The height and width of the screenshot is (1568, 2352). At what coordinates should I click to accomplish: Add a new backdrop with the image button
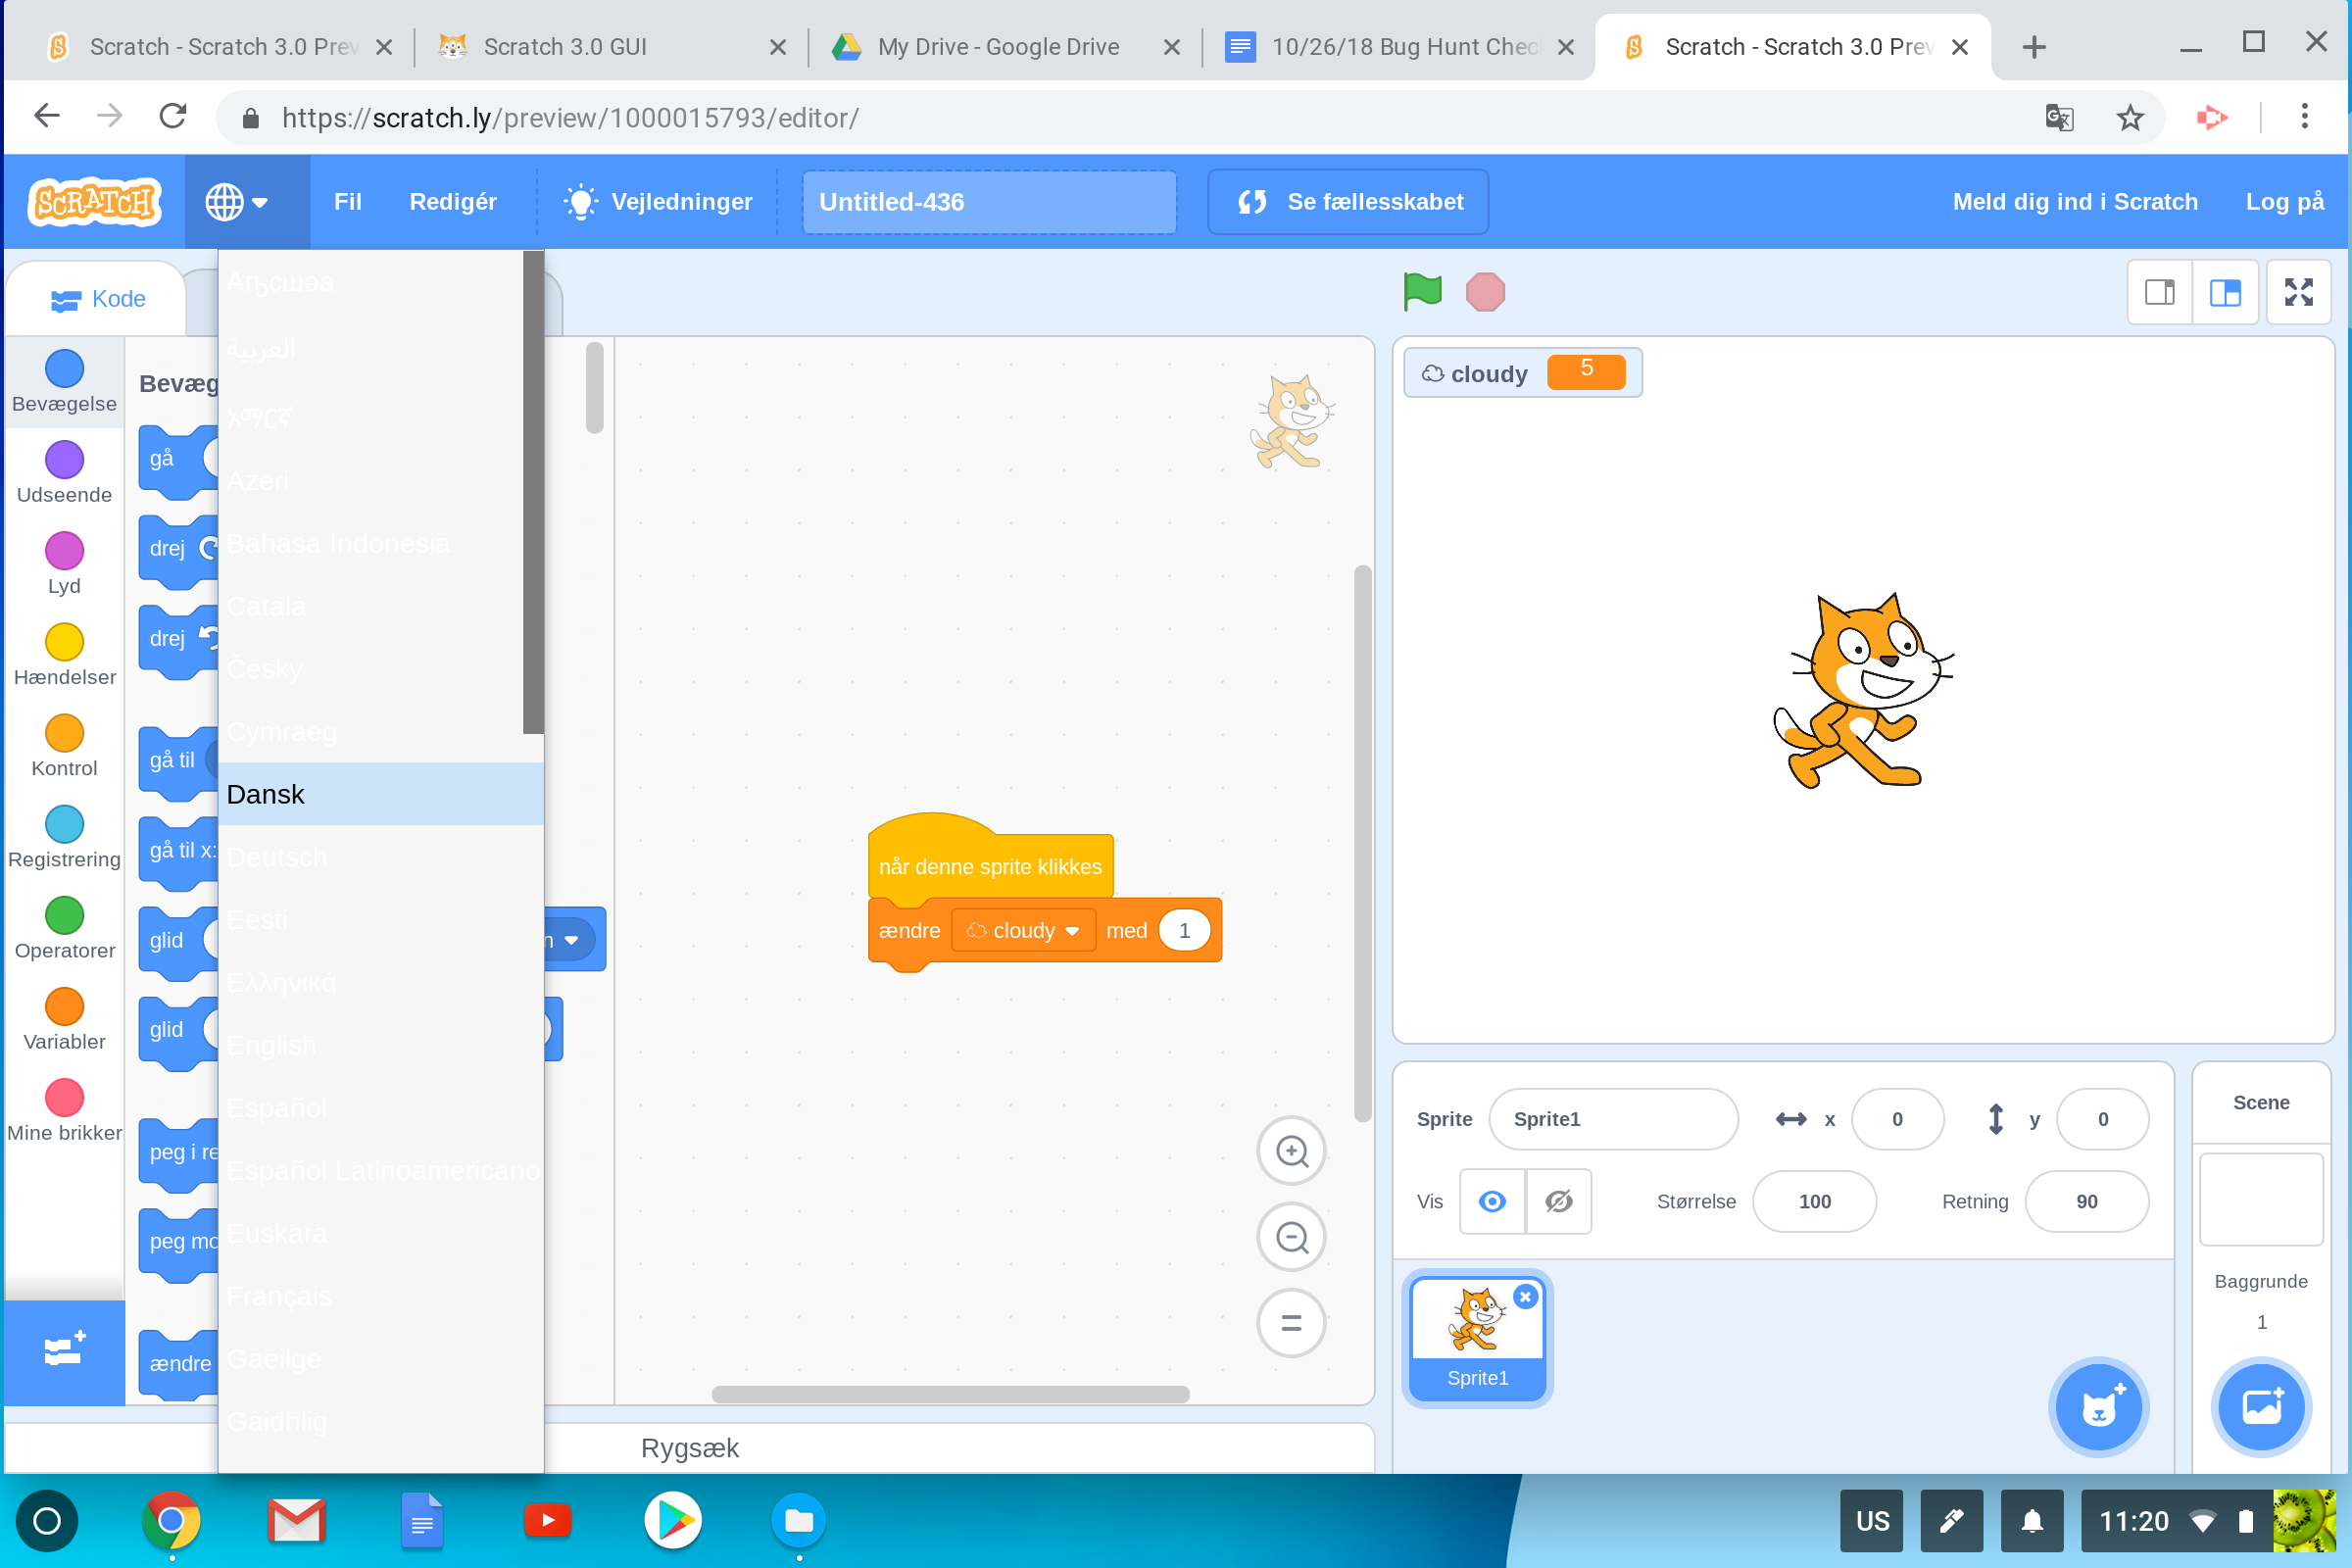[x=2262, y=1407]
